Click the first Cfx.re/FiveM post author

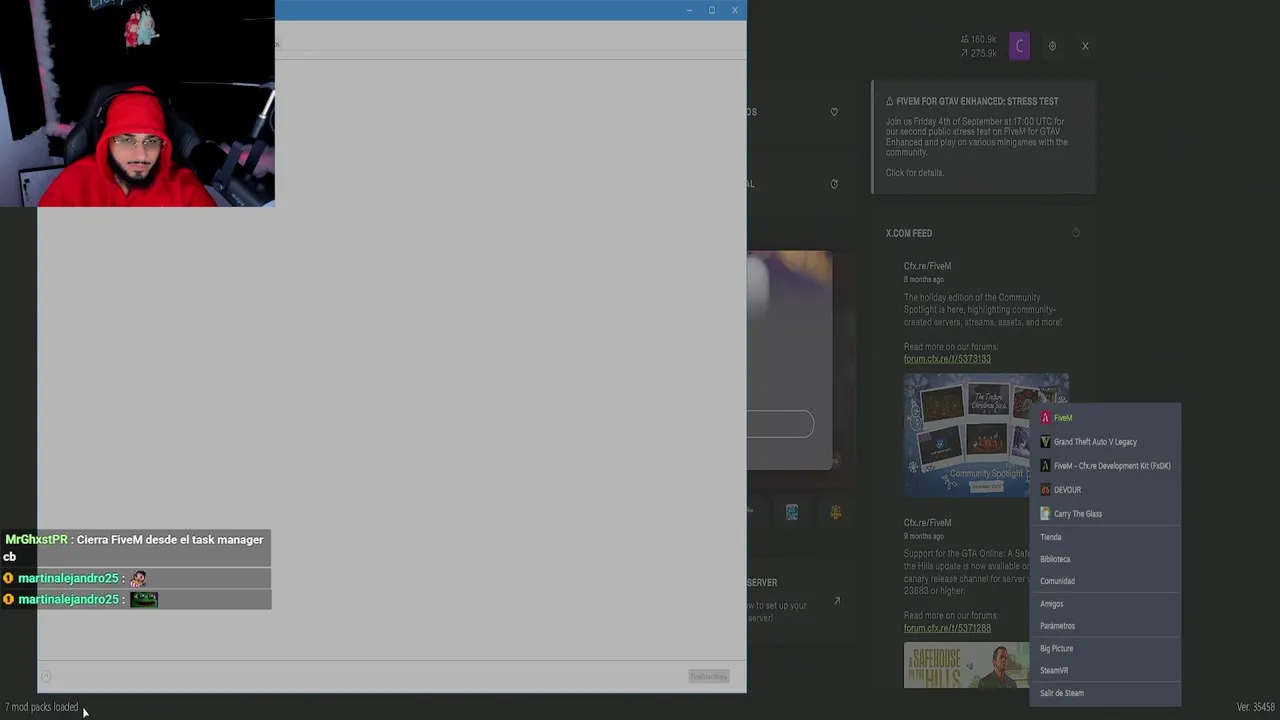pos(927,266)
